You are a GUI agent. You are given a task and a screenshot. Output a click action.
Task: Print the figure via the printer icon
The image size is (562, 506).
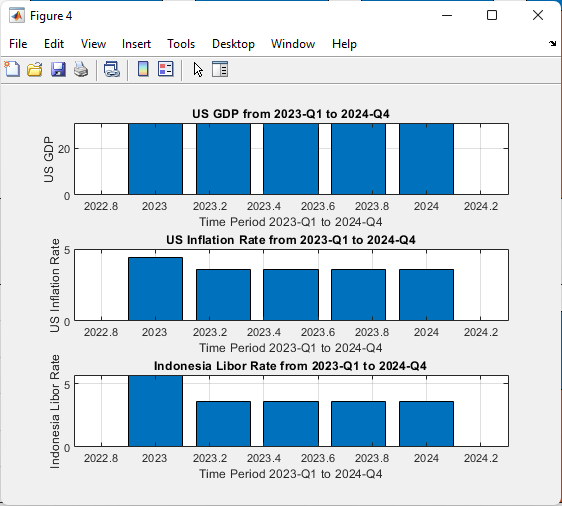point(81,69)
